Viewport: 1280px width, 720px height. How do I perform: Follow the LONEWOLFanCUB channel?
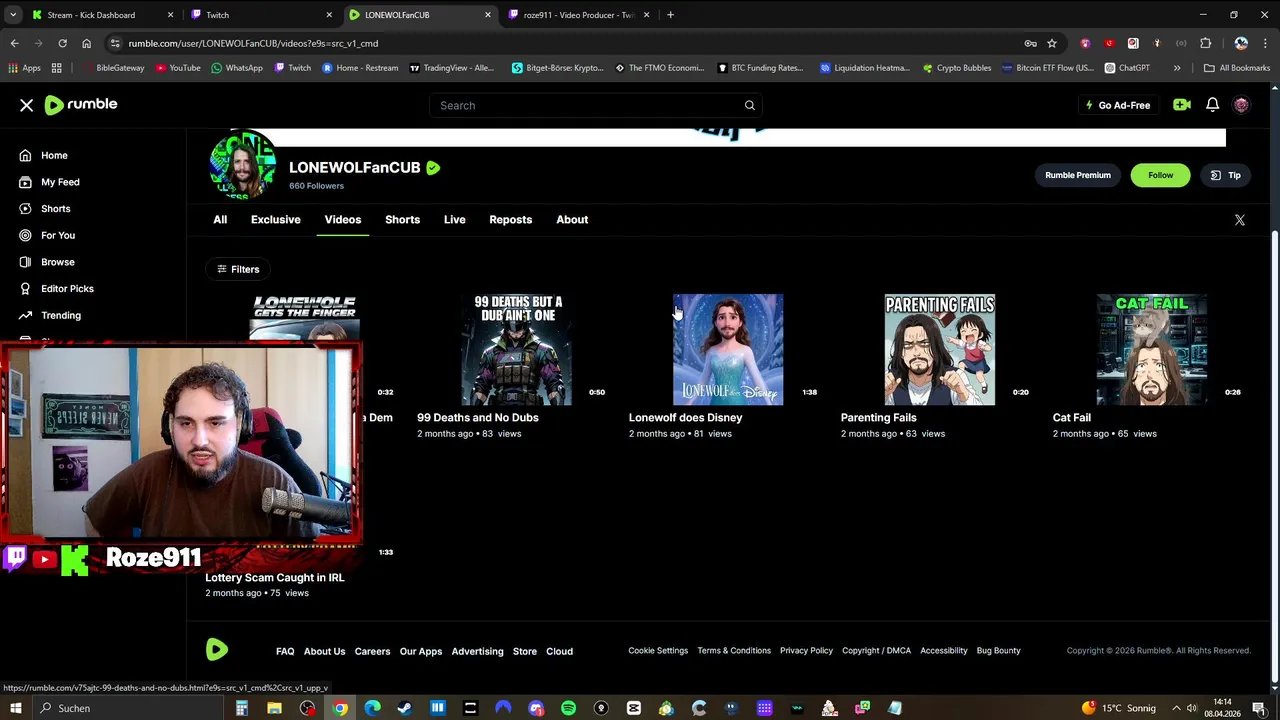tap(1160, 175)
